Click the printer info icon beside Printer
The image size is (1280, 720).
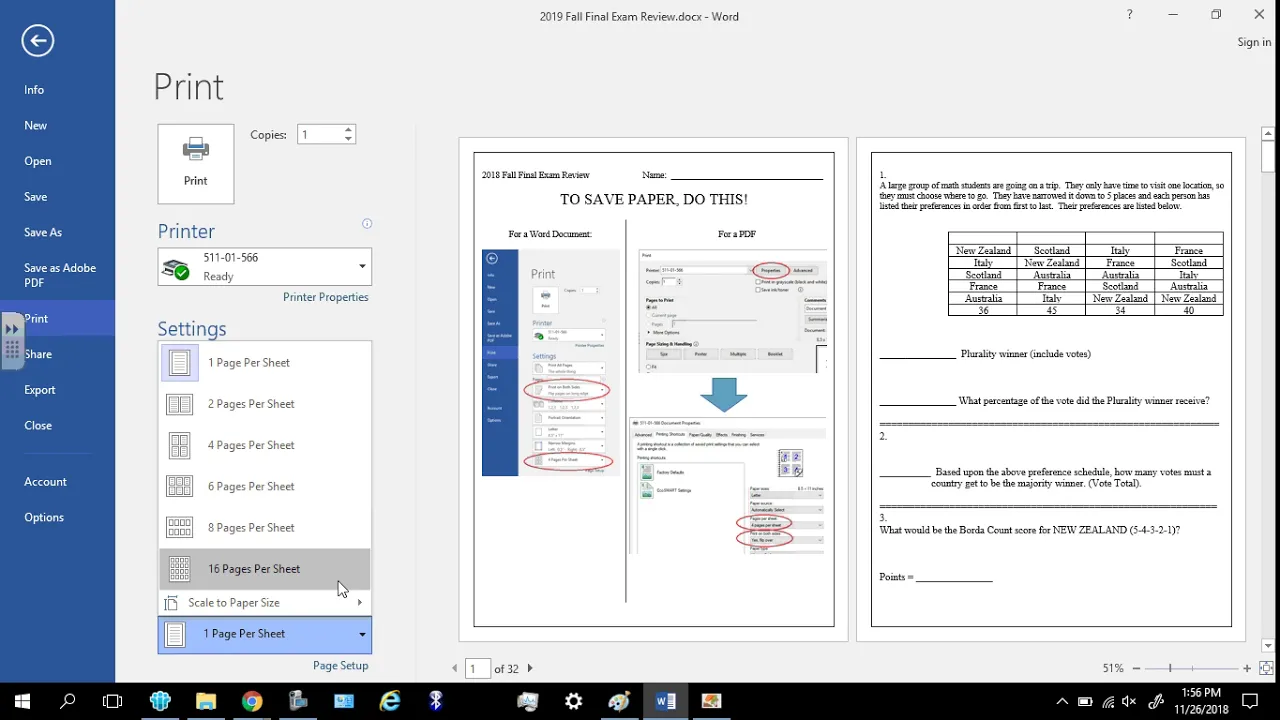367,224
